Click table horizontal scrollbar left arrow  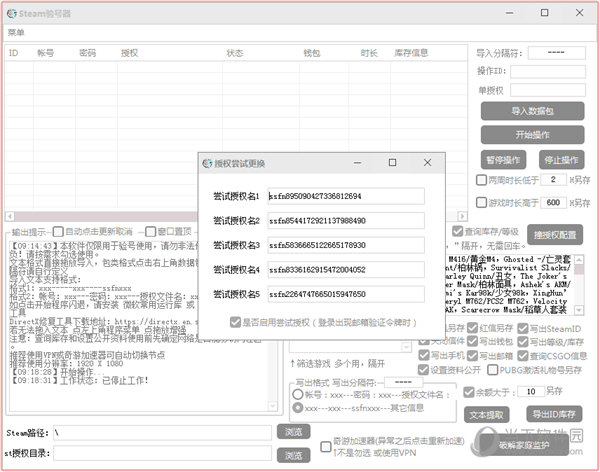pyautogui.click(x=10, y=216)
